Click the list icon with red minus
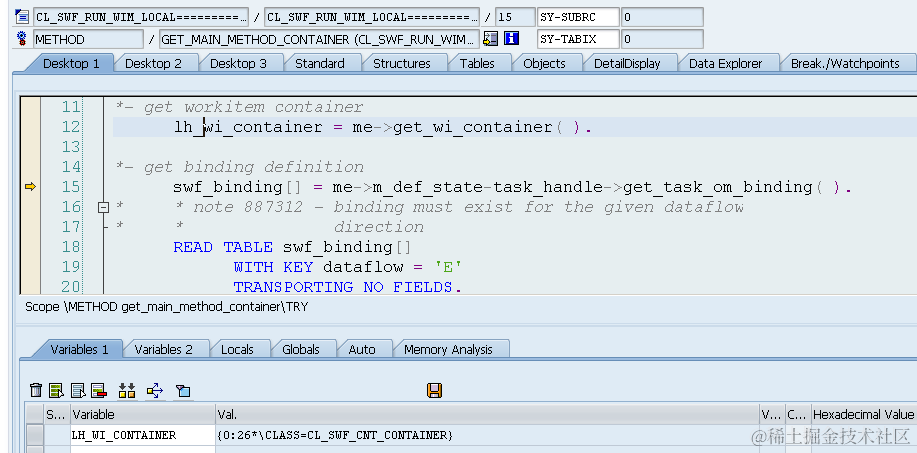Image resolution: width=917 pixels, height=453 pixels. point(98,390)
